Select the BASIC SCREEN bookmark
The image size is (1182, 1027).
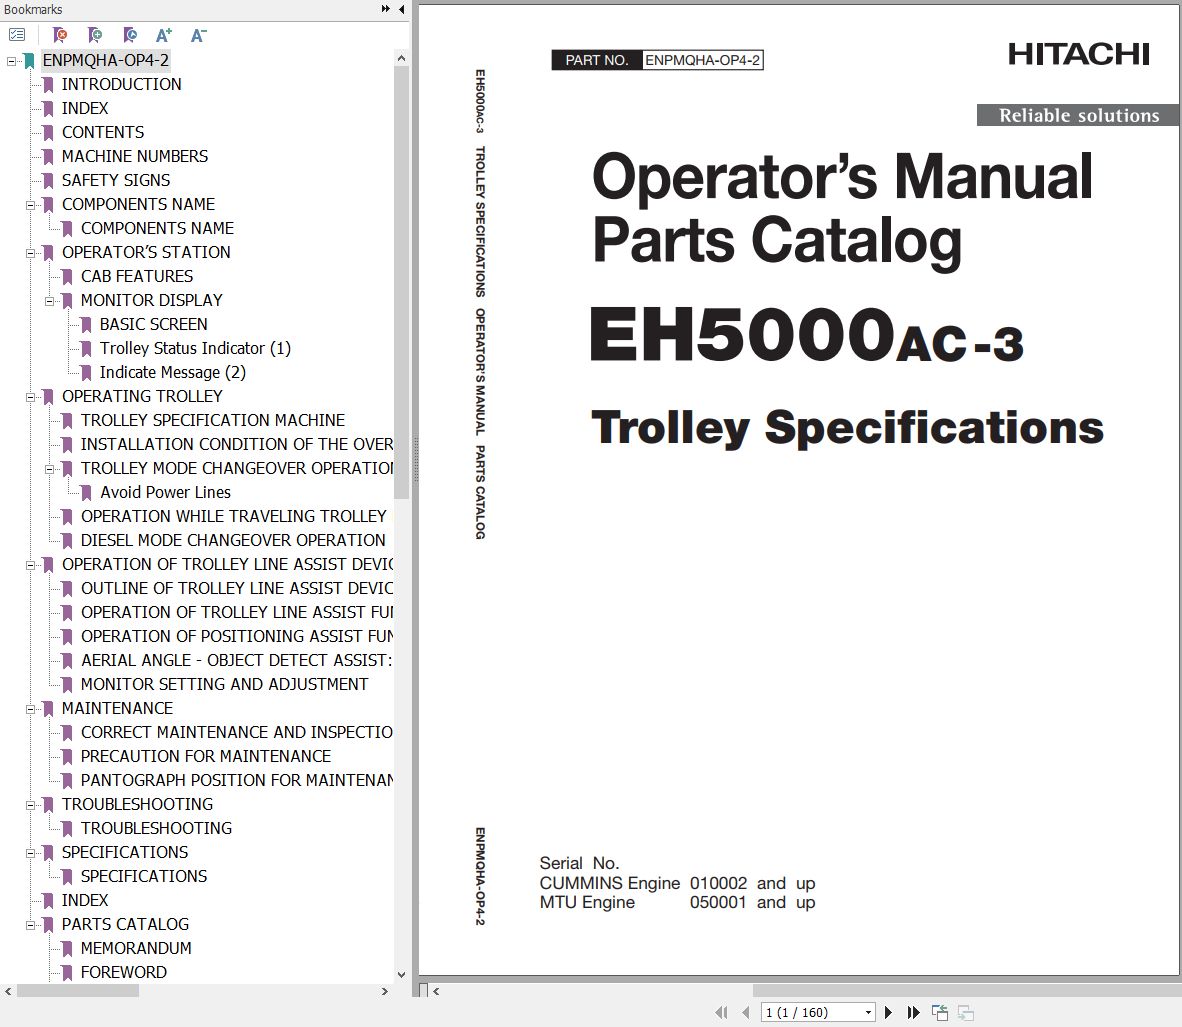[154, 324]
